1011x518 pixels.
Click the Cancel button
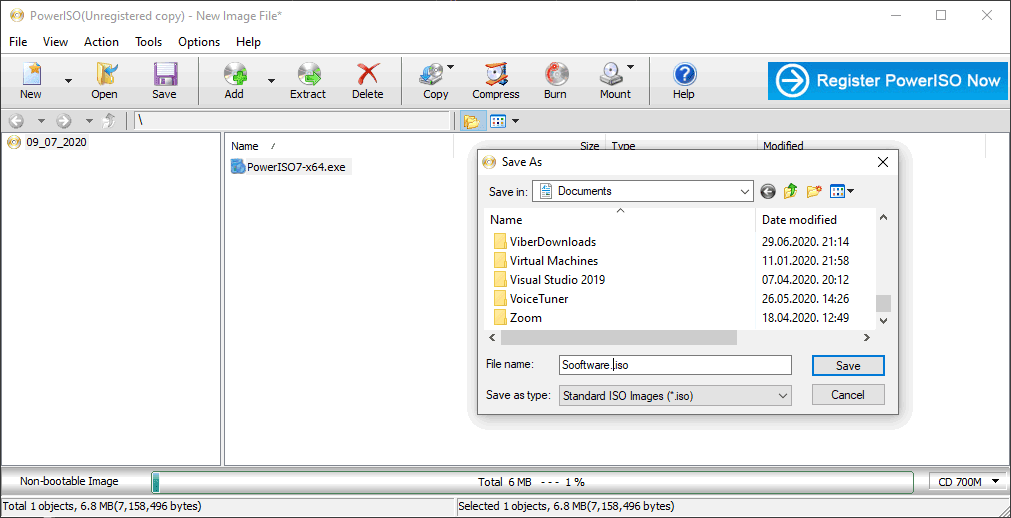tap(848, 395)
